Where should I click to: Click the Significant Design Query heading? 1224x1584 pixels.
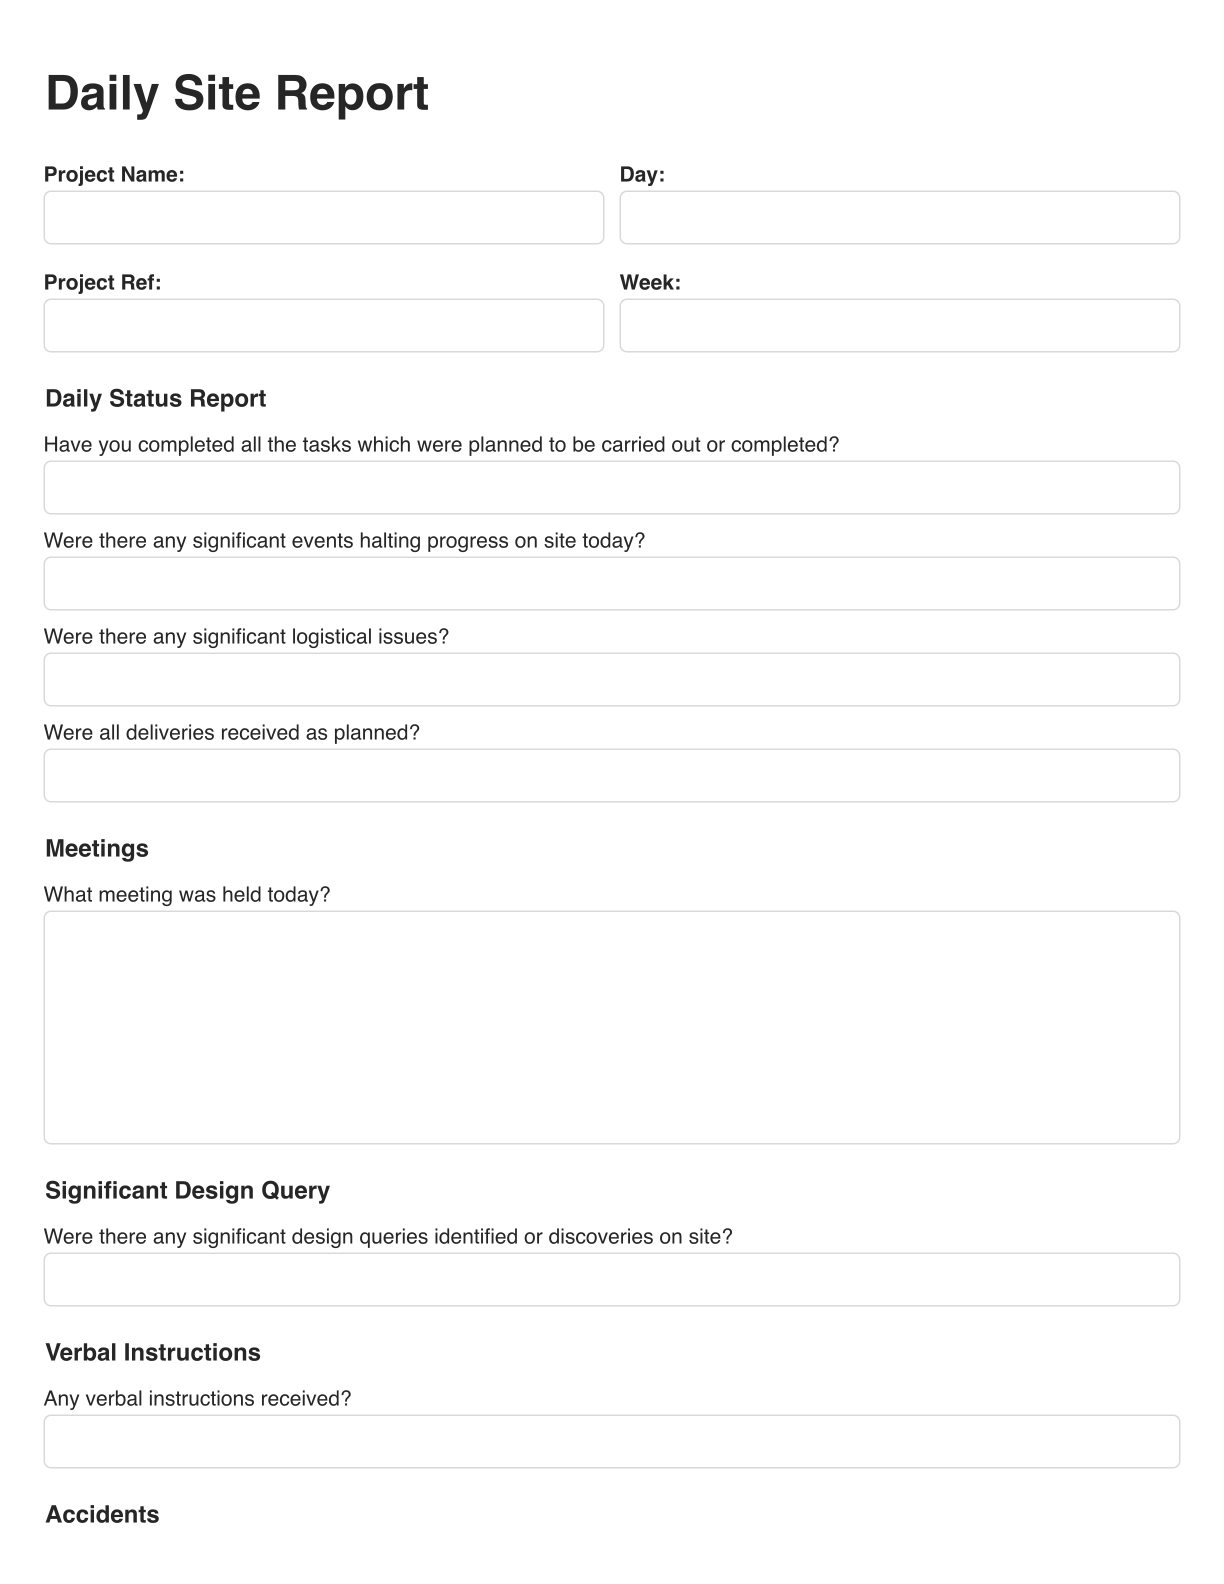[x=187, y=1191]
